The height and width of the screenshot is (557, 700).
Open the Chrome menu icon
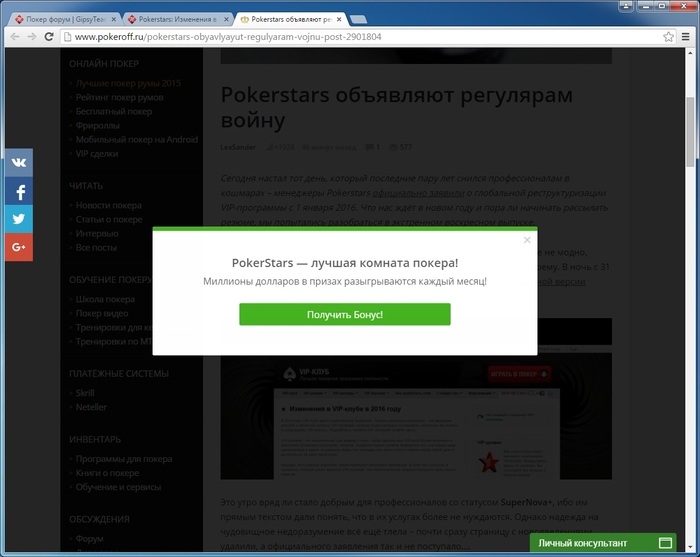click(x=686, y=37)
